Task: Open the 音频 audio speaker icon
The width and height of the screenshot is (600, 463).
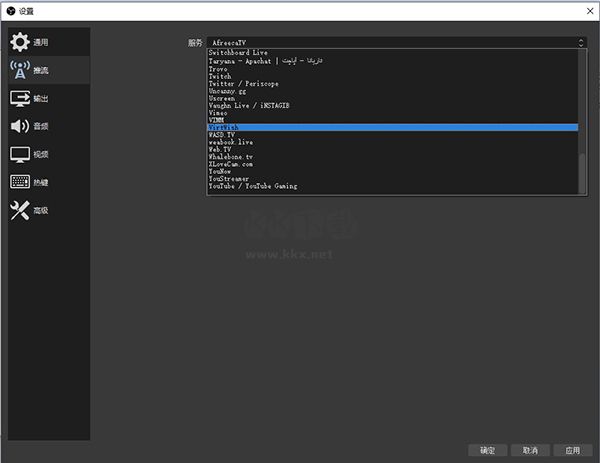Action: [x=20, y=126]
